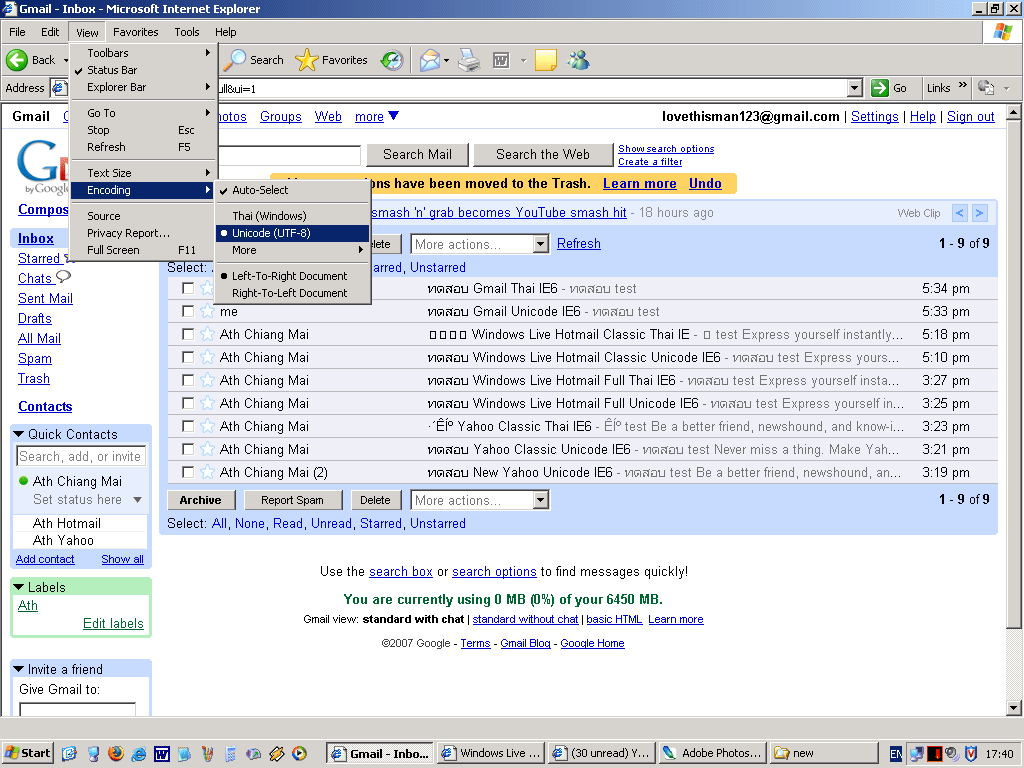Select Full Screen from View menu
1024x768 pixels.
(143, 250)
